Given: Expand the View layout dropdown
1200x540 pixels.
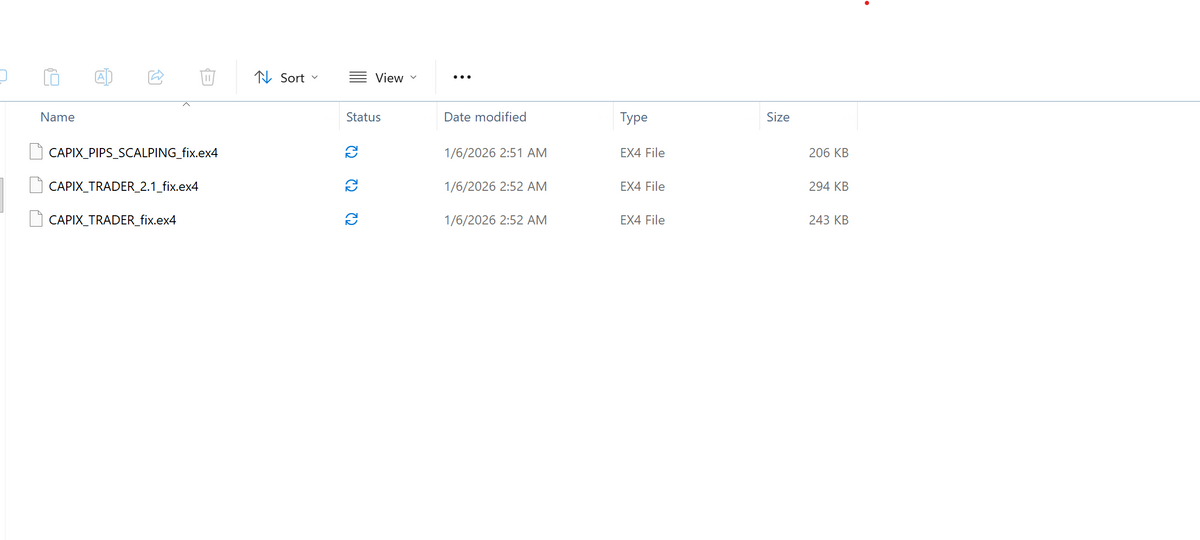Looking at the screenshot, I should [x=383, y=77].
